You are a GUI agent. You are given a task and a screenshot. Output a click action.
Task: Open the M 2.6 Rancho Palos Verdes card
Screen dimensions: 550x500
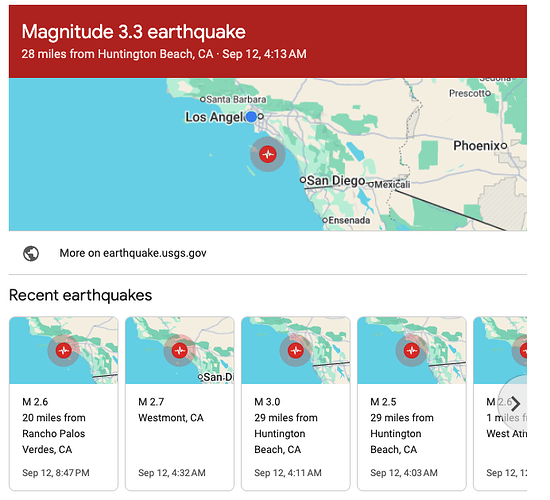[x=63, y=404]
